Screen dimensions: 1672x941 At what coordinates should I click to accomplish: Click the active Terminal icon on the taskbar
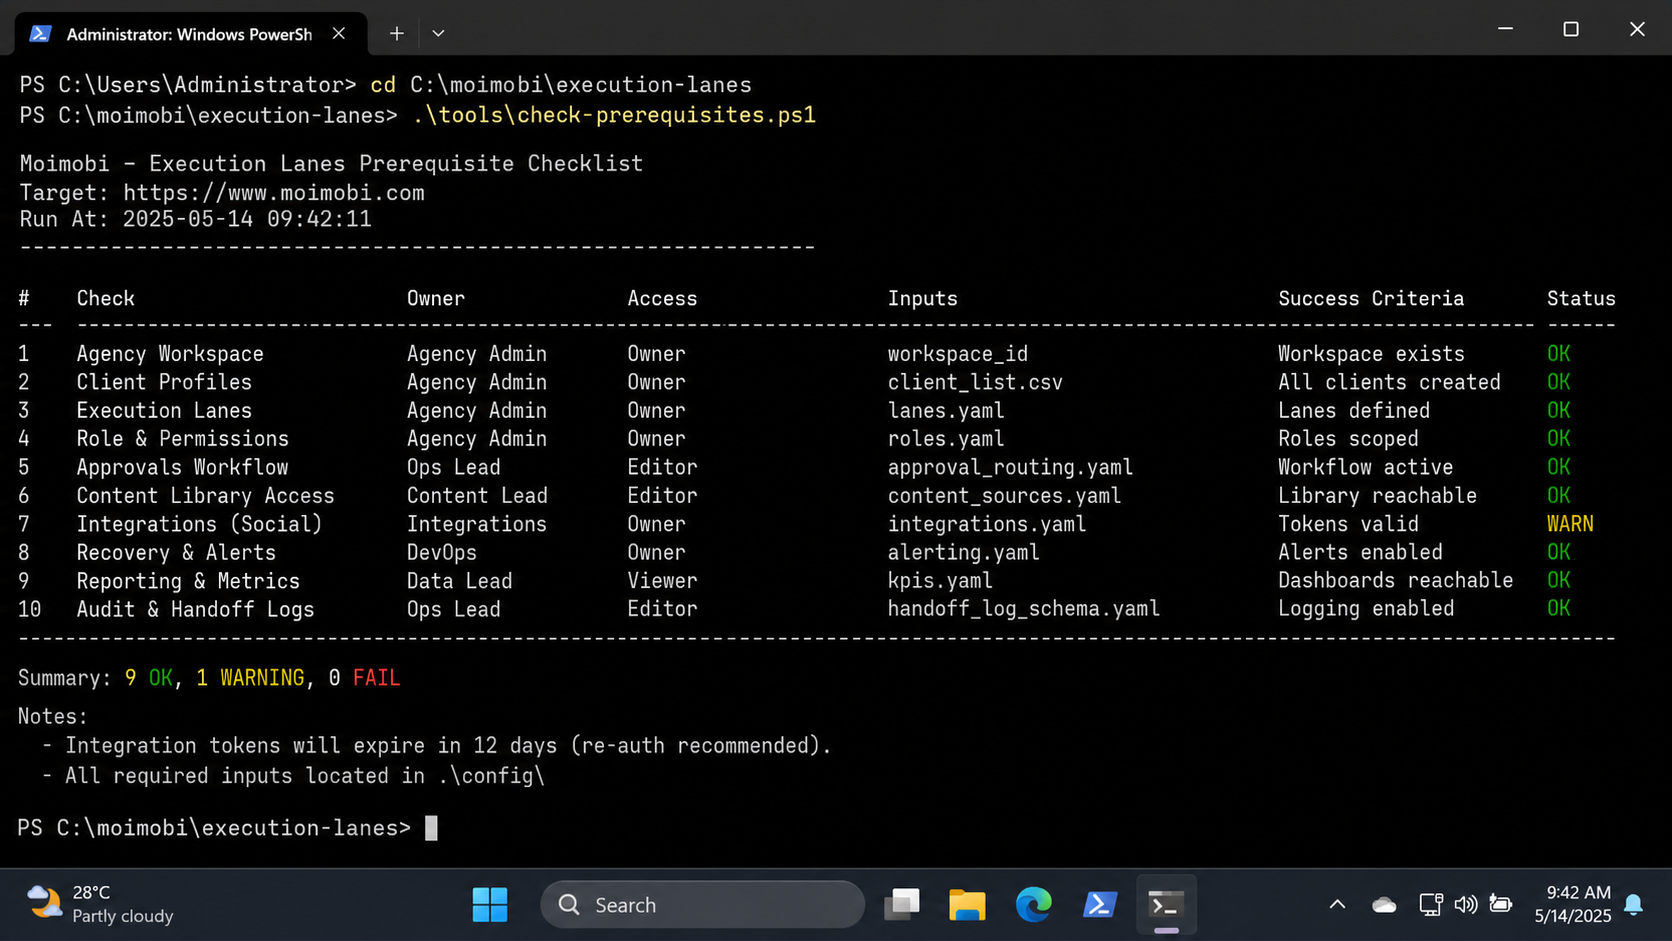pos(1166,905)
